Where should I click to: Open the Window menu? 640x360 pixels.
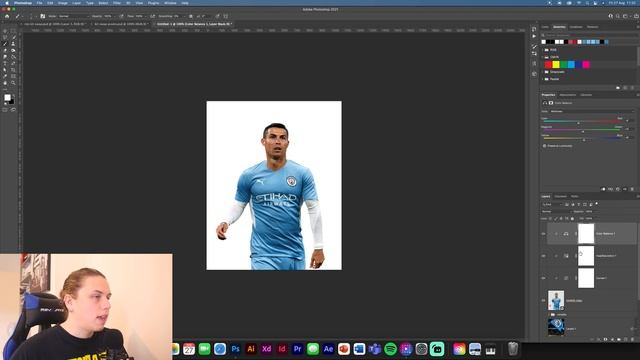tap(170, 3)
